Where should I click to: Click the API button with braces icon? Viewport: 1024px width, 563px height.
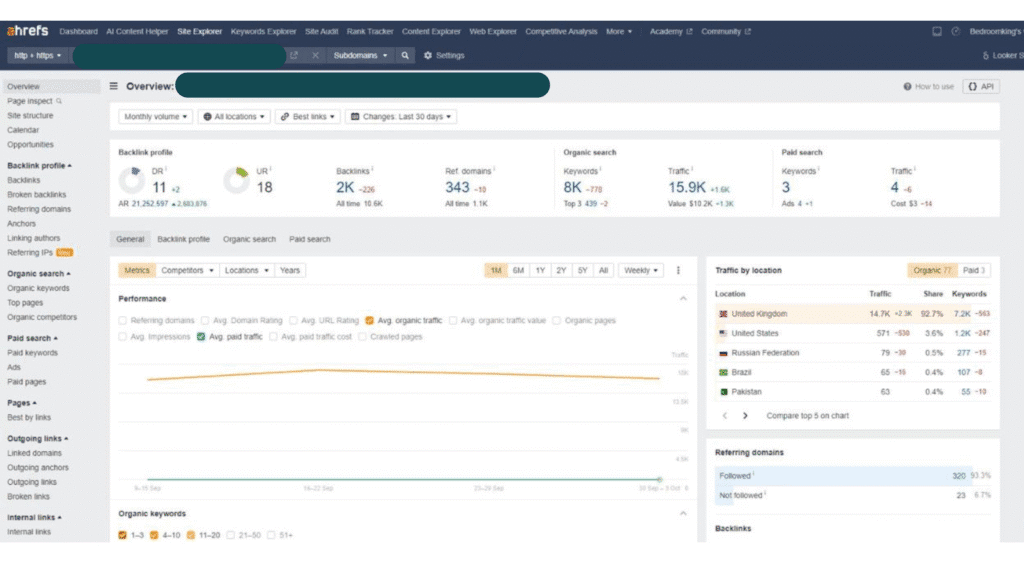981,86
